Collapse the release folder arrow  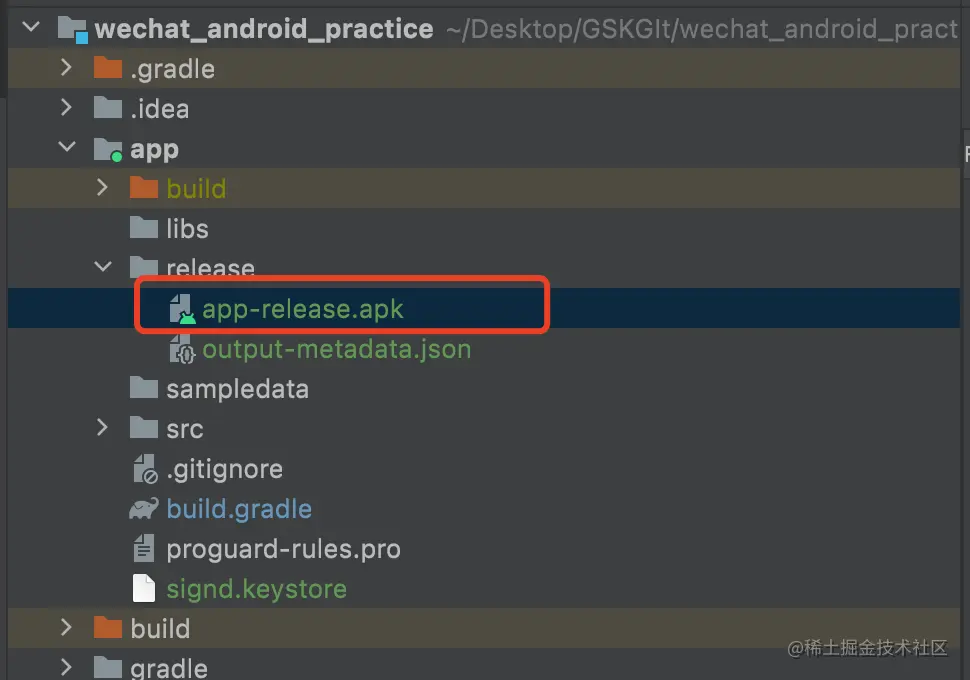point(102,268)
